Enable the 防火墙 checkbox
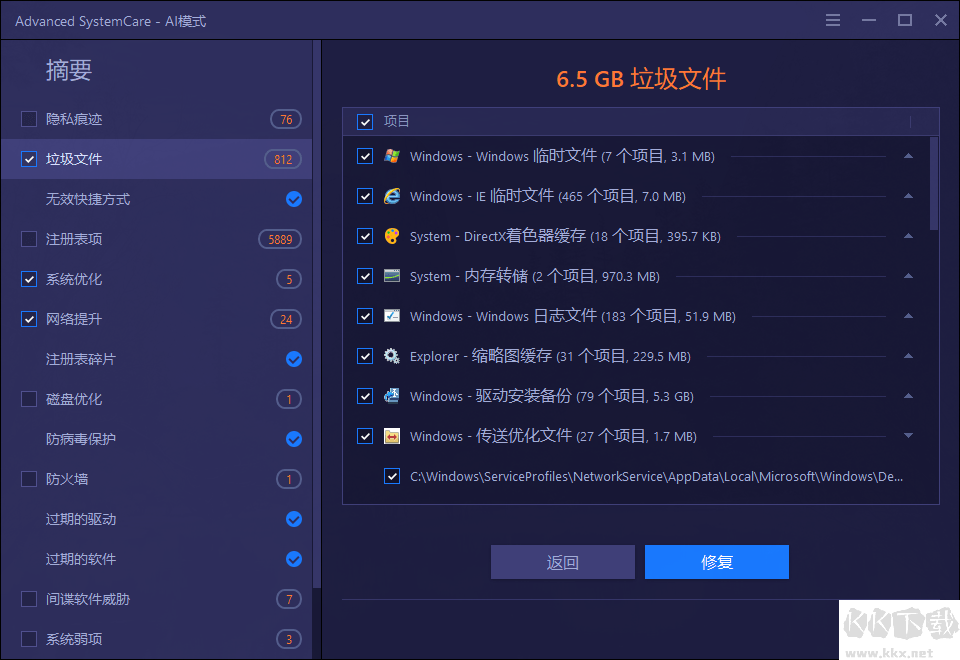Screen dimensions: 960x660 [29, 479]
